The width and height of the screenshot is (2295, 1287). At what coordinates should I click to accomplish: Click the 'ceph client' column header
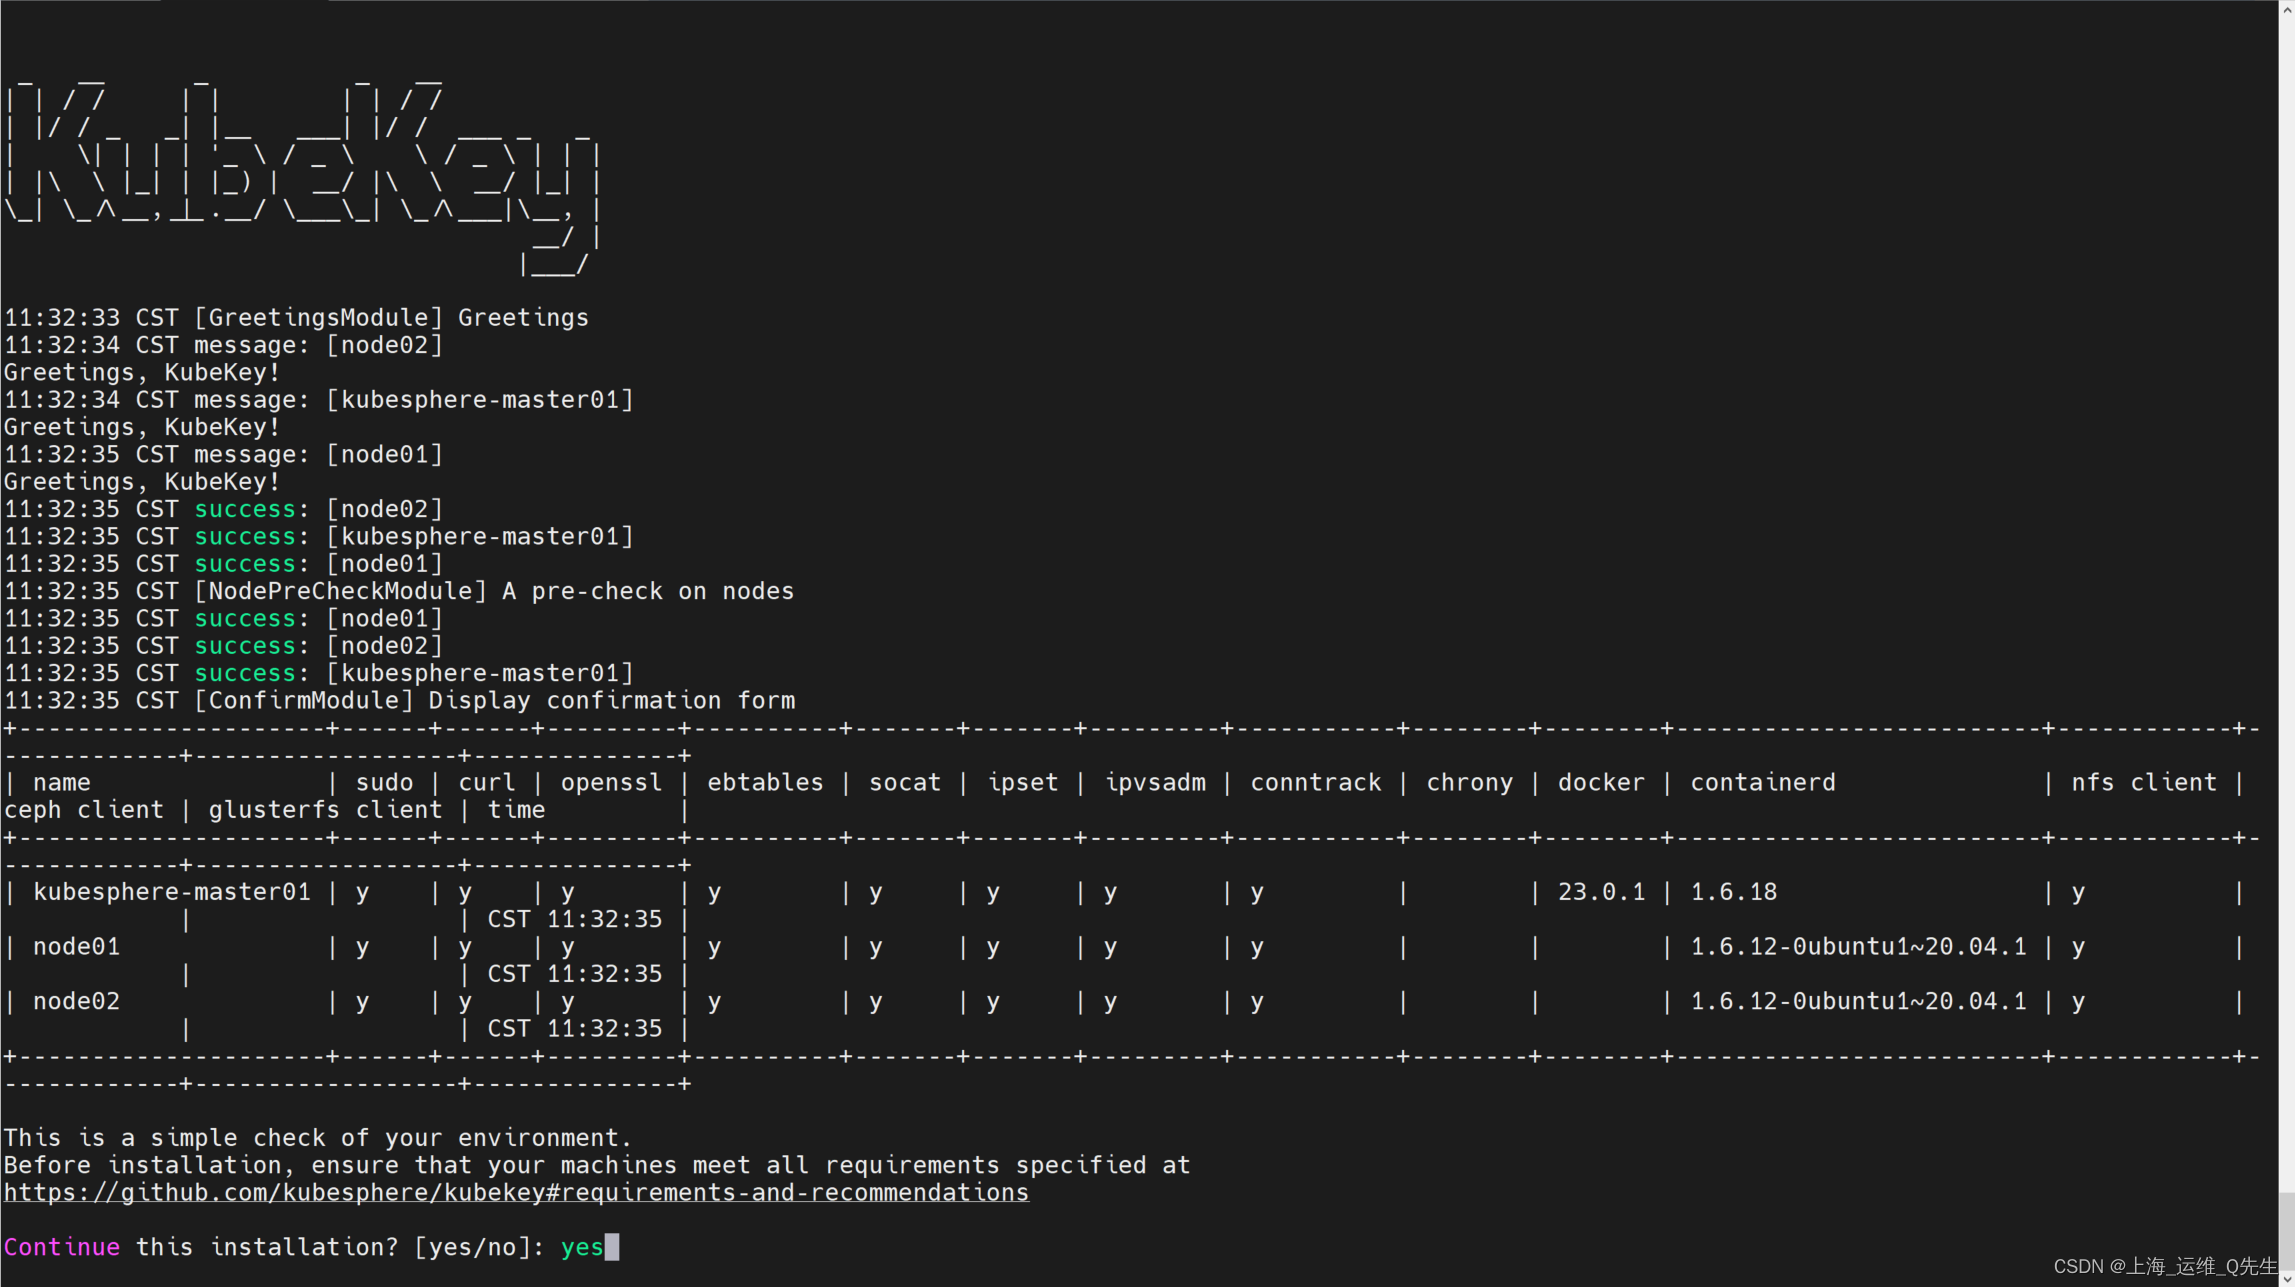(x=84, y=810)
